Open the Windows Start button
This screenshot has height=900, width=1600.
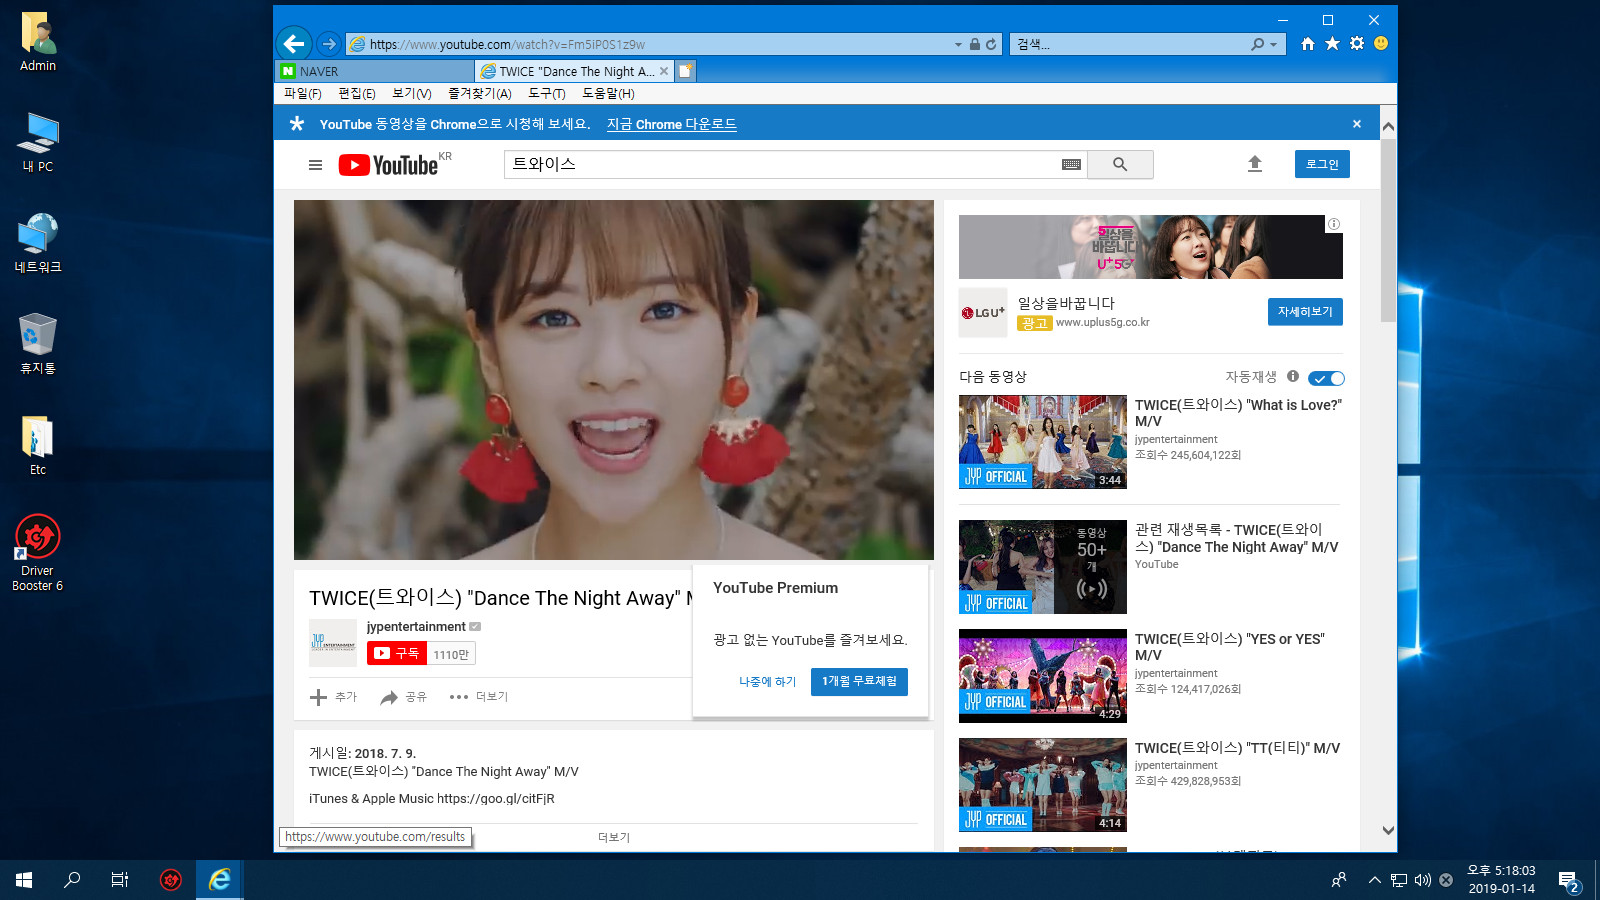click(x=24, y=880)
